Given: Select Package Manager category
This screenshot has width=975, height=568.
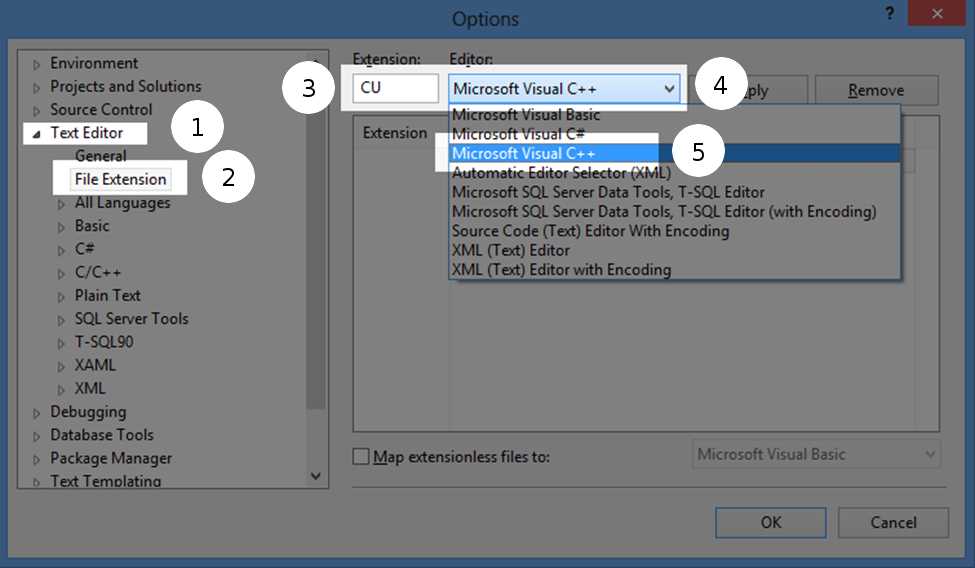Looking at the screenshot, I should click(111, 459).
